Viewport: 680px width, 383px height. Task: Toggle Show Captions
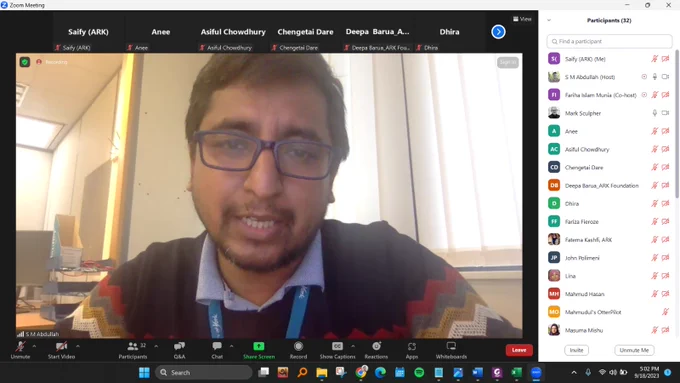pyautogui.click(x=337, y=350)
